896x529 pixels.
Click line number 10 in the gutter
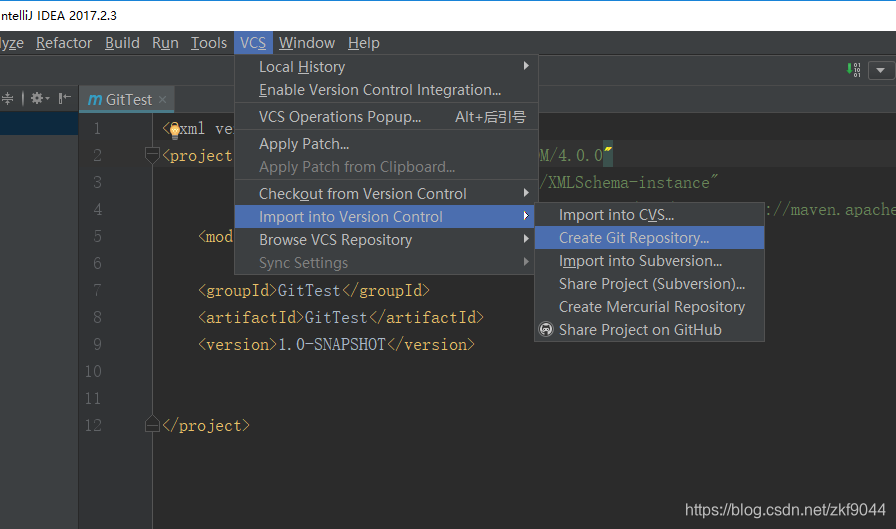[x=93, y=371]
